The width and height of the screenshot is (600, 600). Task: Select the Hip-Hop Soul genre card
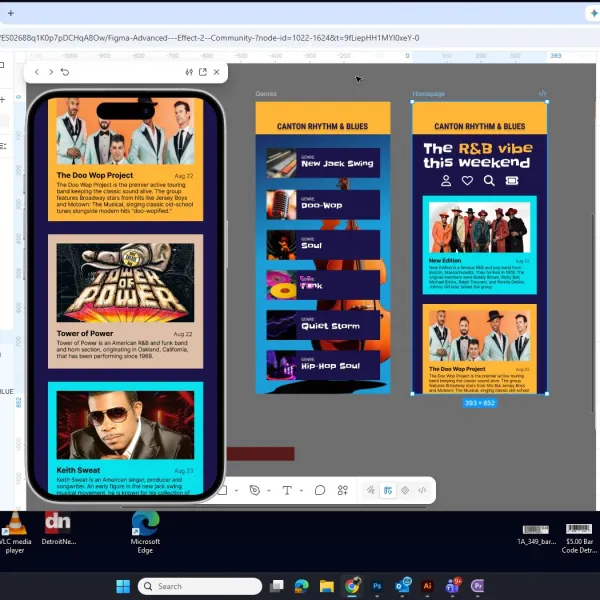(323, 365)
